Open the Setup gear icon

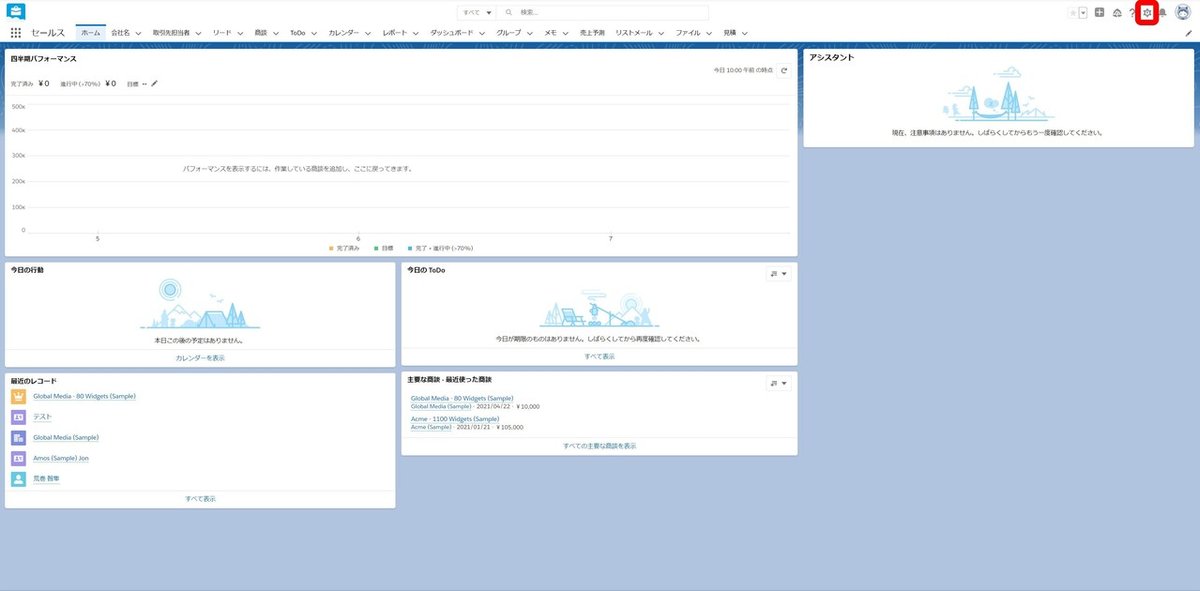pyautogui.click(x=1147, y=13)
